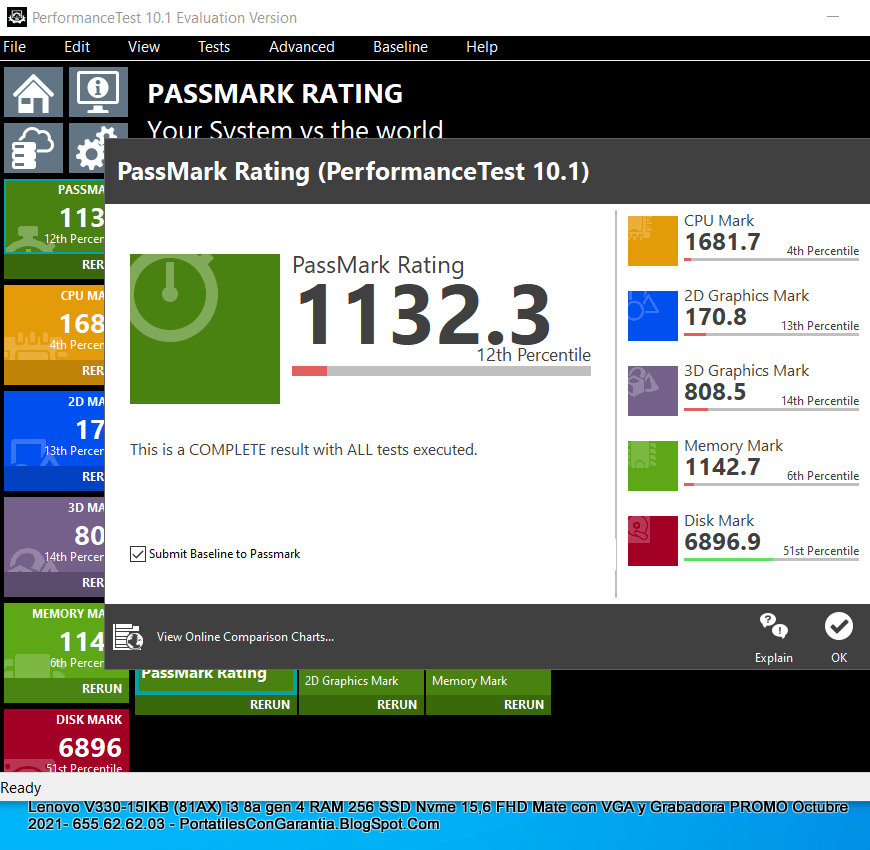Click the Disk Mark value 6896.9
This screenshot has height=850, width=870.
click(x=722, y=542)
